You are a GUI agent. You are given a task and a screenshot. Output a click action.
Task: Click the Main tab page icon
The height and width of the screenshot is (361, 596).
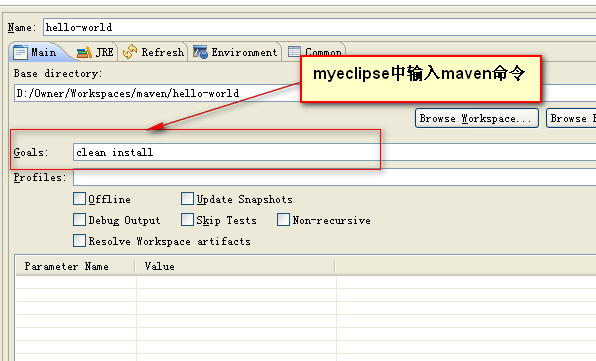20,52
